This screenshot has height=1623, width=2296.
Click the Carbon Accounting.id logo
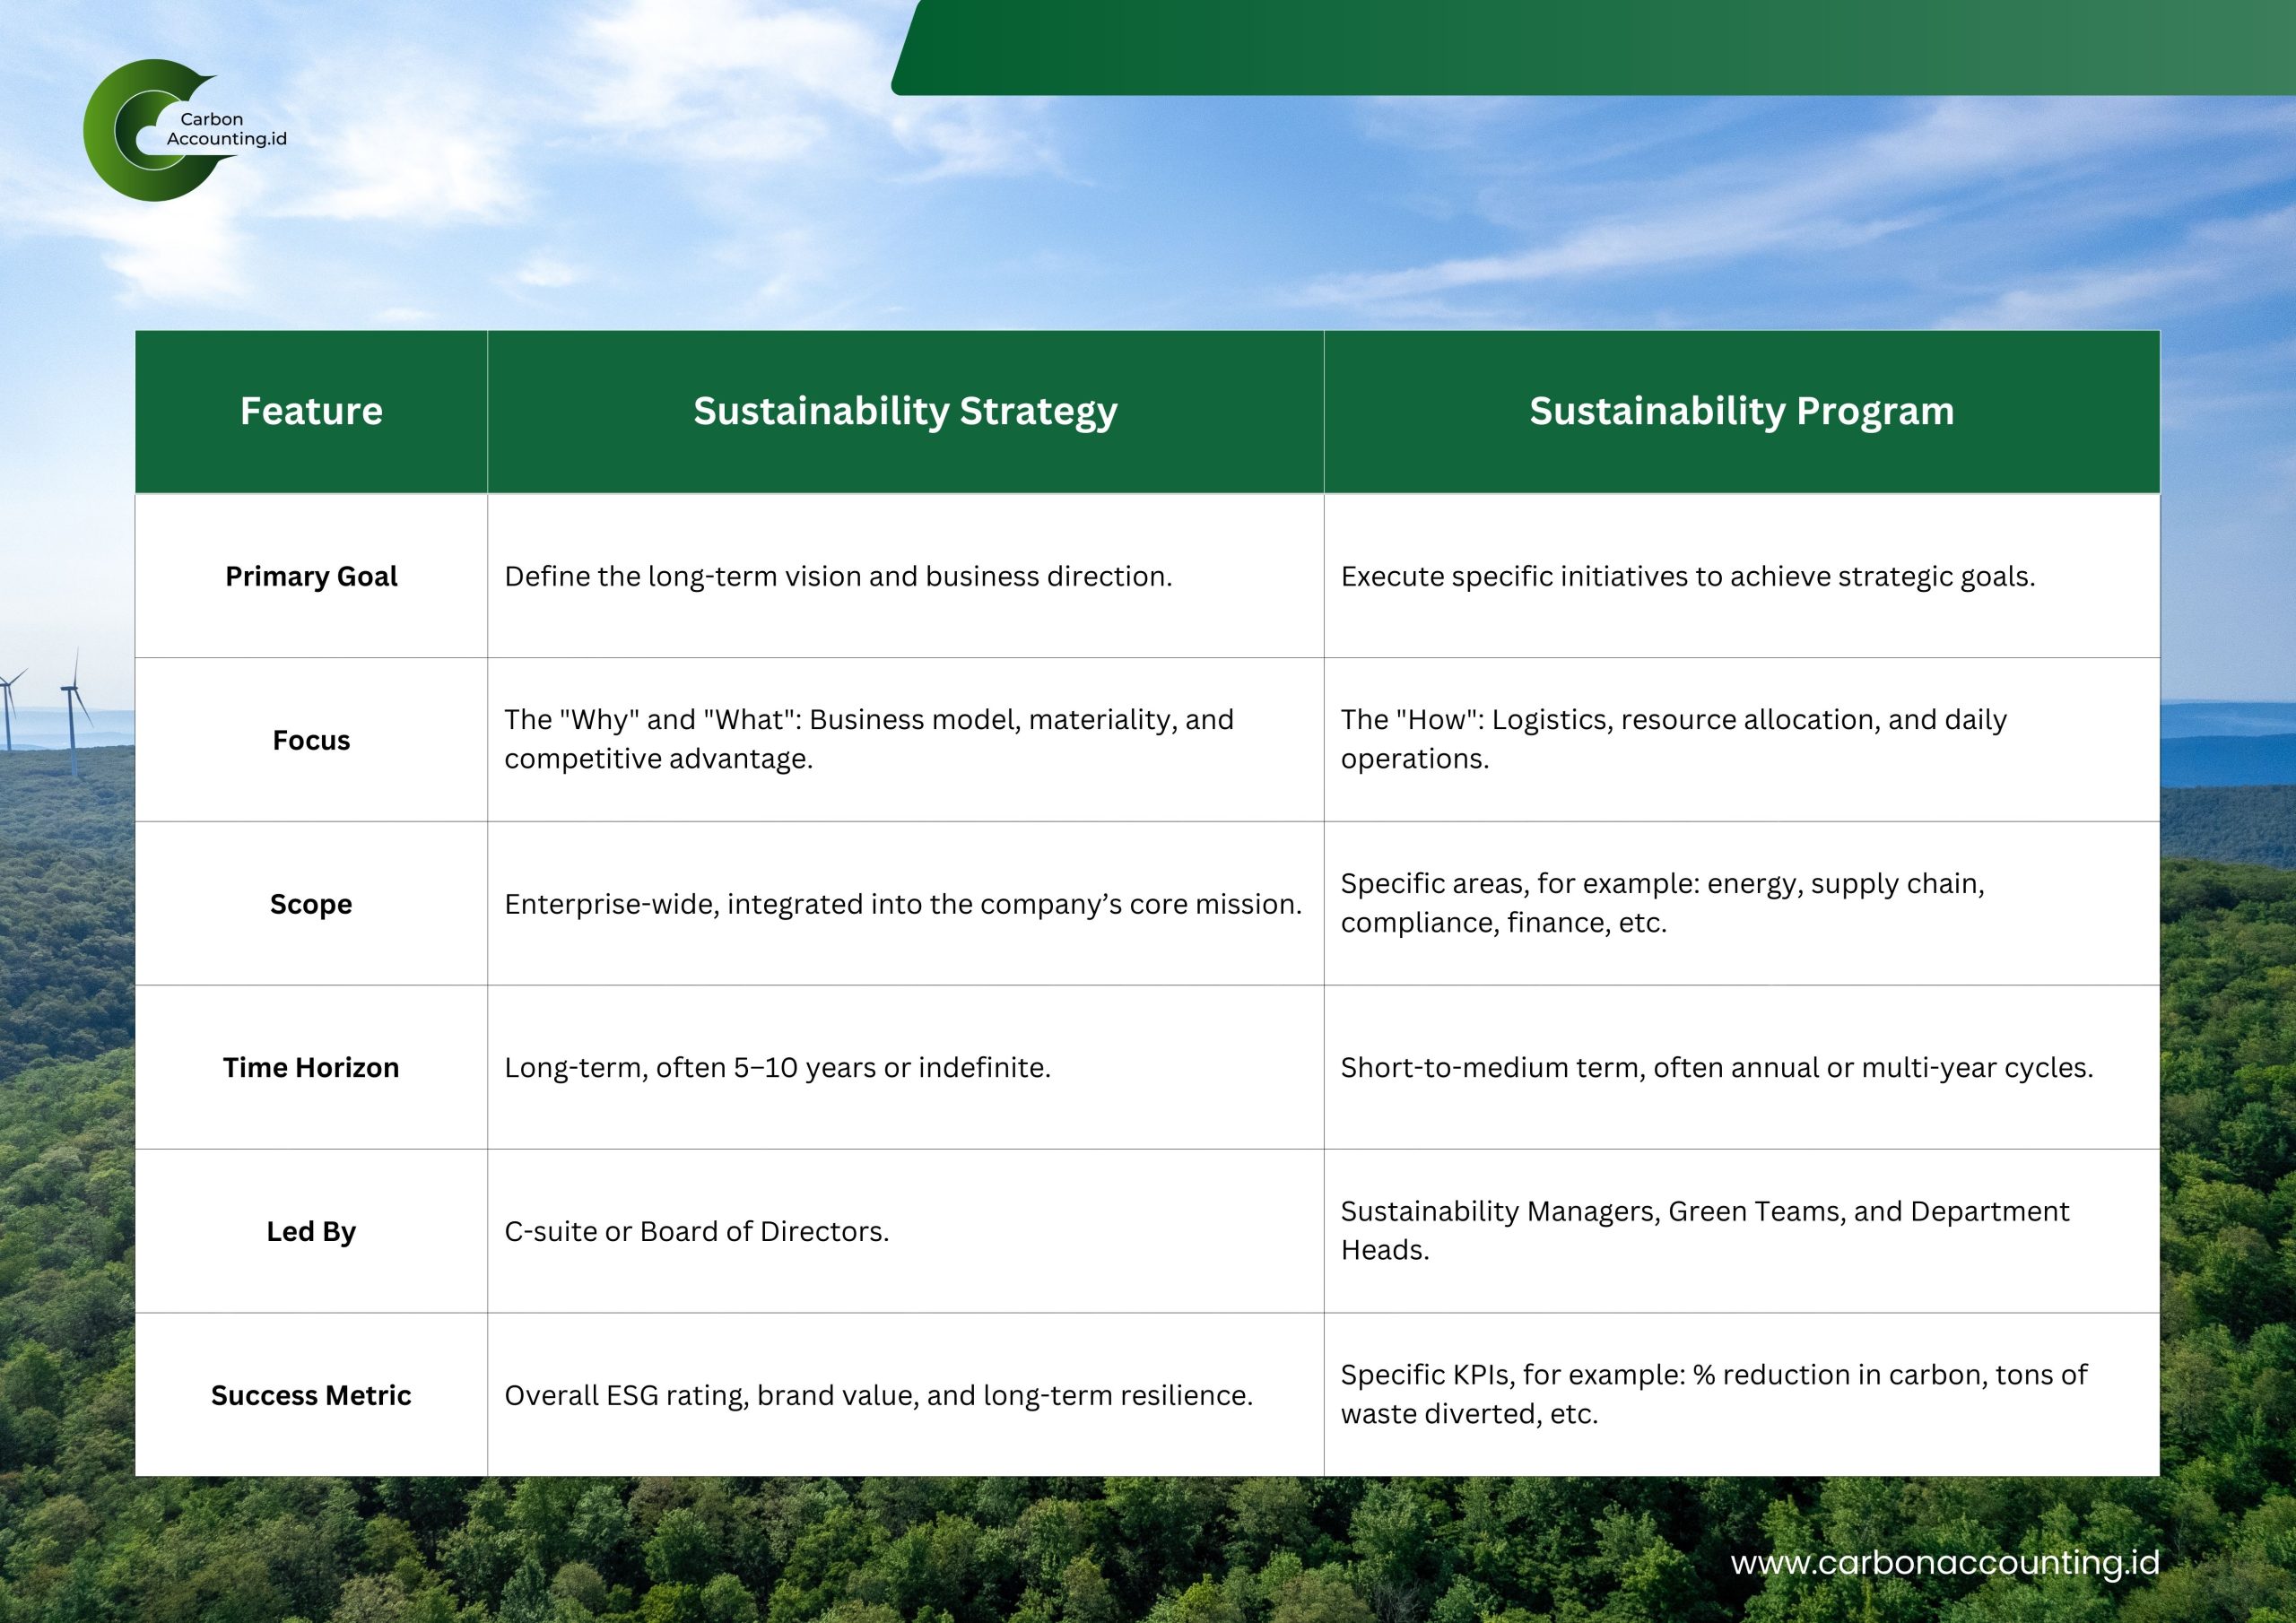[183, 130]
